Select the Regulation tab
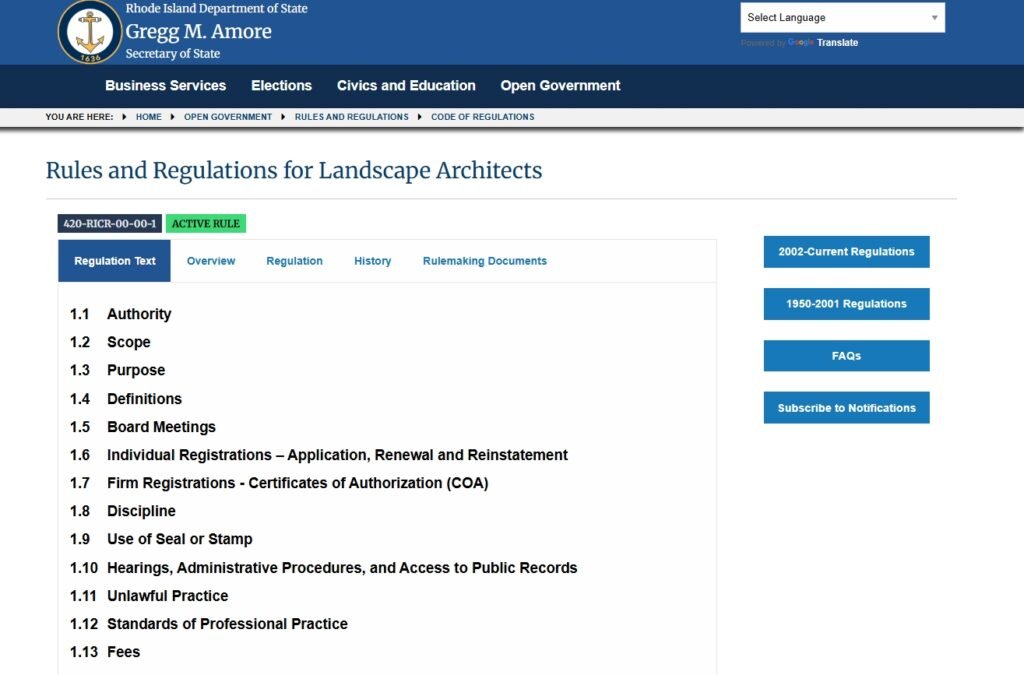The image size is (1024, 675). [x=294, y=260]
